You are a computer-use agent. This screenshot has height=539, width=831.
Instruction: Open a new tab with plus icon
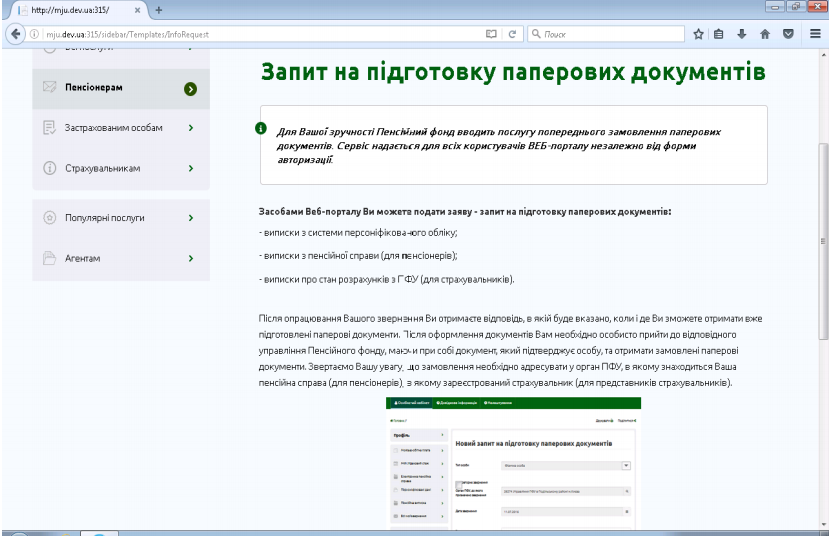click(158, 10)
